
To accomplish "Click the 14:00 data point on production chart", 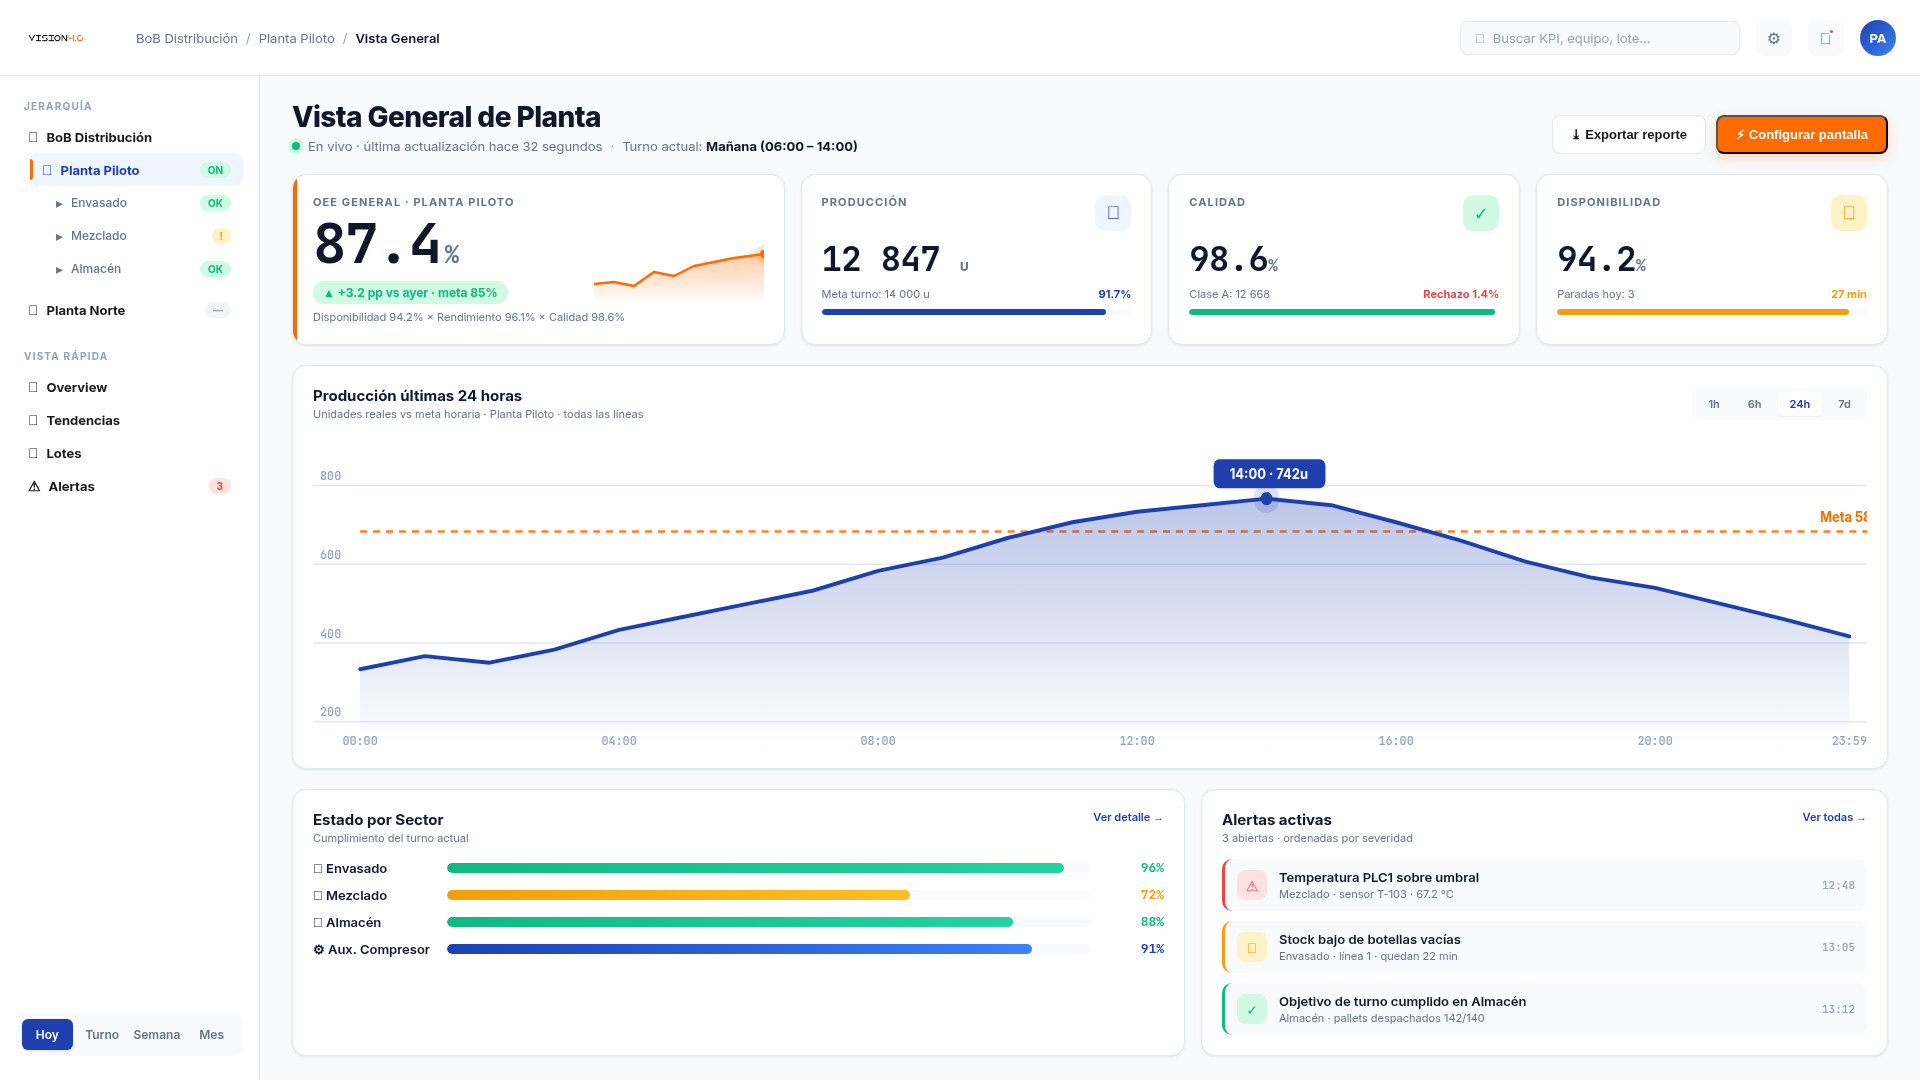I will [1267, 498].
